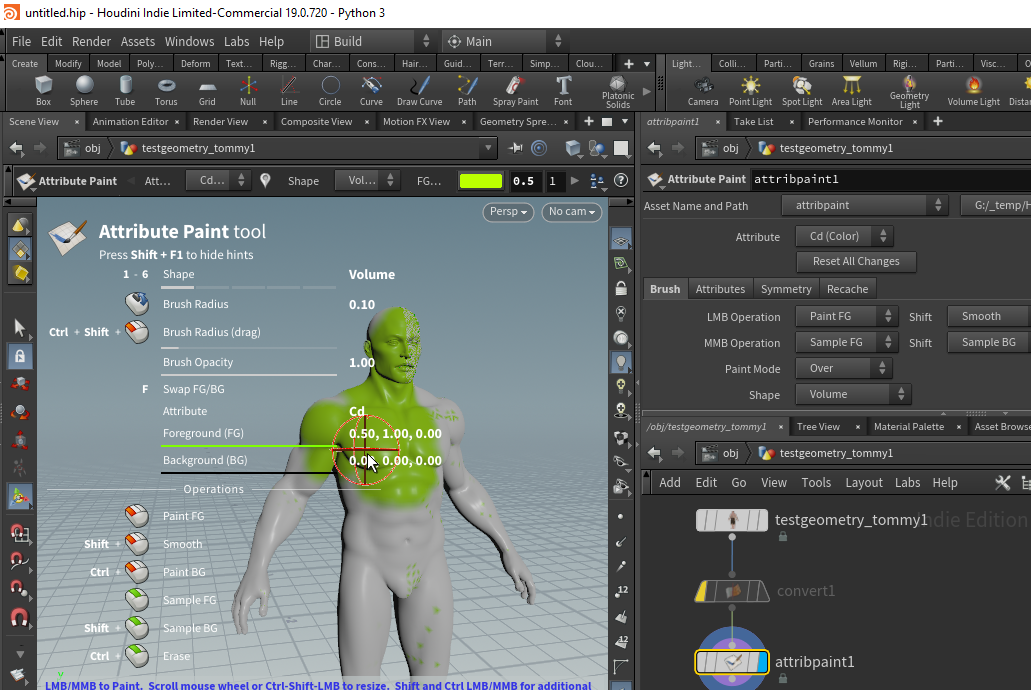Expand the Attribute Cd (Color) dropdown
Image resolution: width=1031 pixels, height=690 pixels.
(844, 236)
